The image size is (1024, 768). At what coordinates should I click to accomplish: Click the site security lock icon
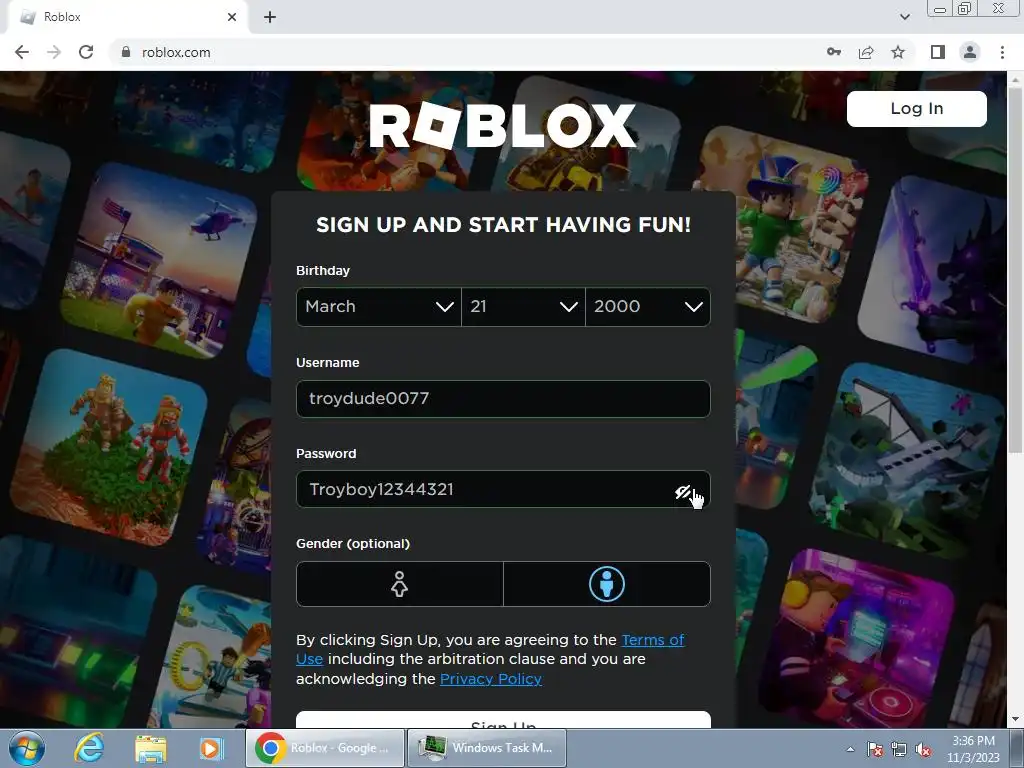(126, 52)
